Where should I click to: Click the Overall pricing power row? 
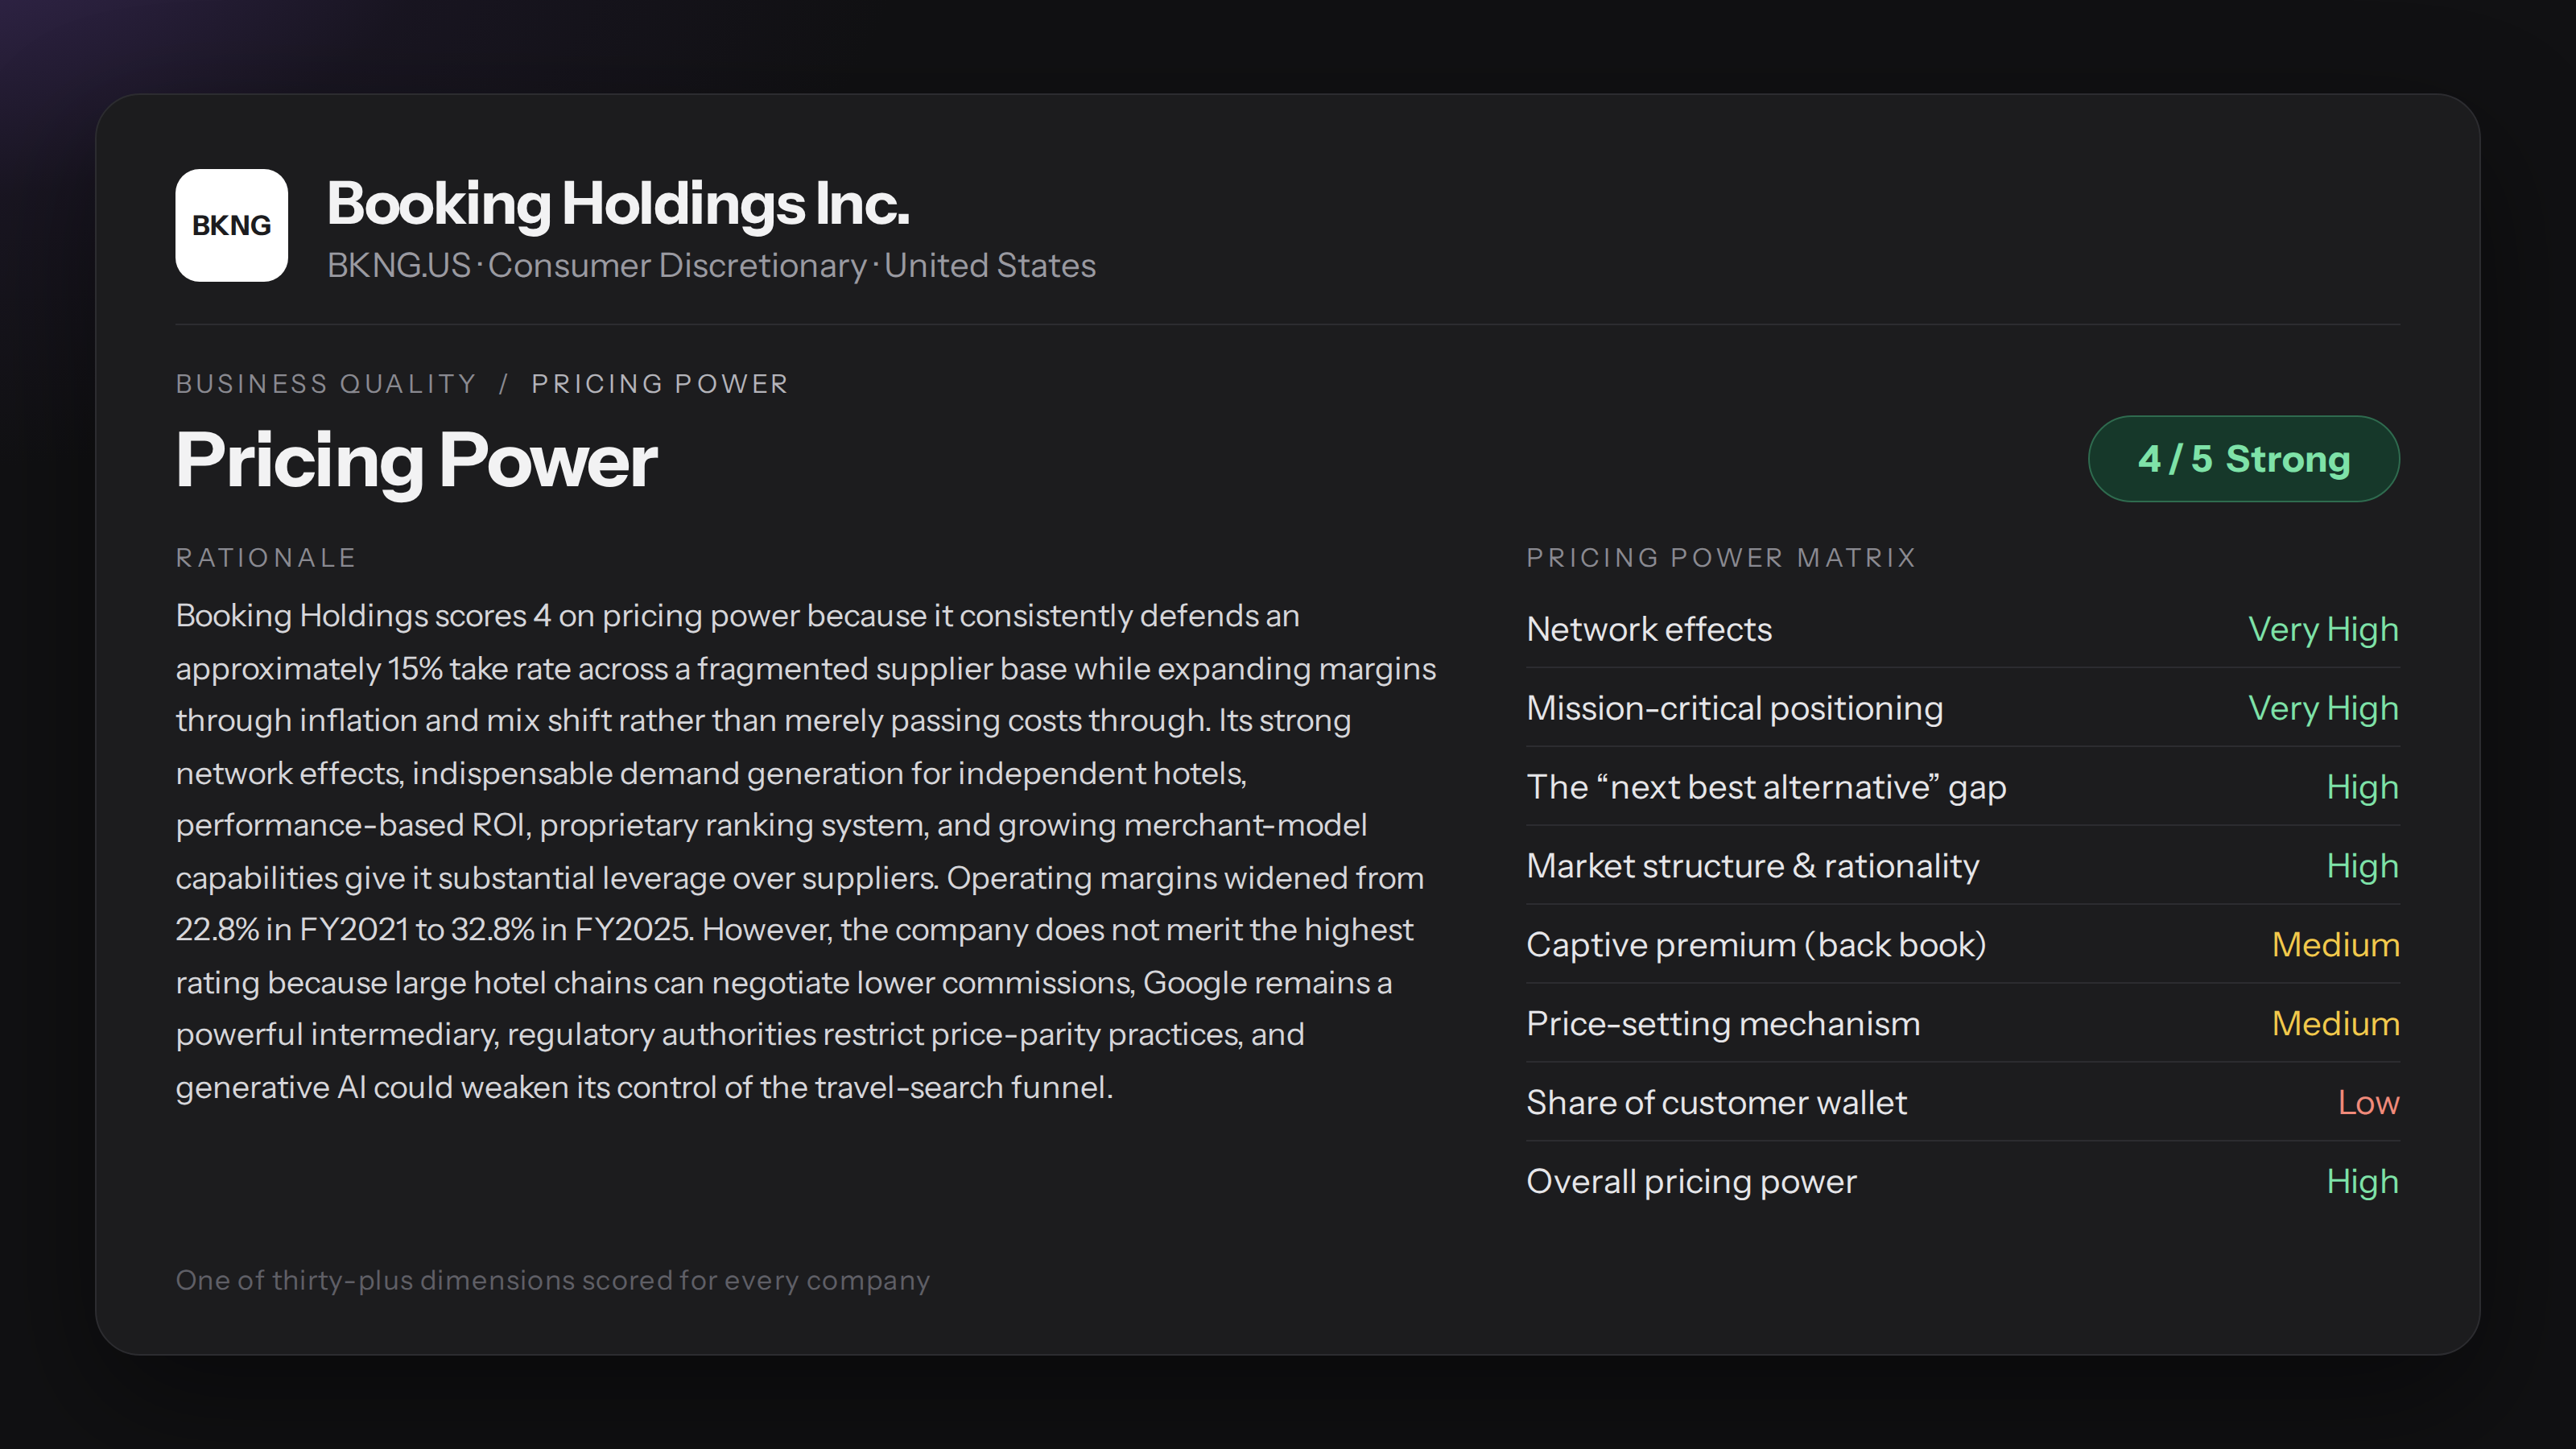pos(1962,1181)
